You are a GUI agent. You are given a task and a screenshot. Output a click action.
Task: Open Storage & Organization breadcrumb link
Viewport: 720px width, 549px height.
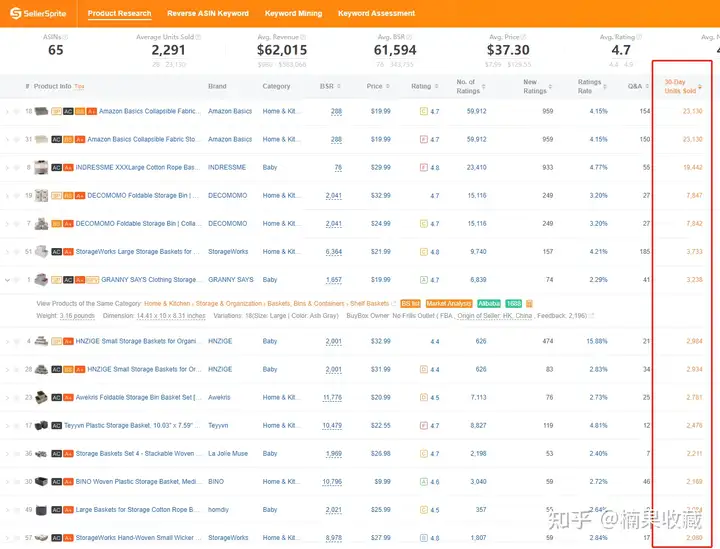(229, 303)
